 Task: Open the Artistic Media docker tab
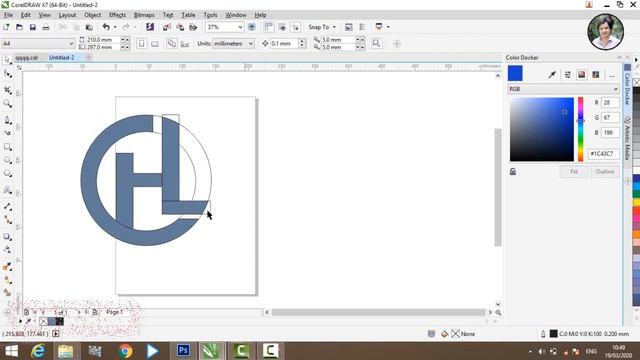(x=628, y=138)
